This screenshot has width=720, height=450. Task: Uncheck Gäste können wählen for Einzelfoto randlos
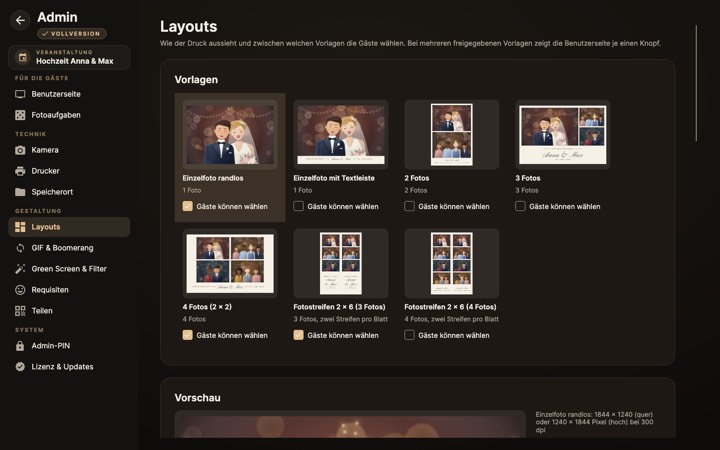point(187,206)
